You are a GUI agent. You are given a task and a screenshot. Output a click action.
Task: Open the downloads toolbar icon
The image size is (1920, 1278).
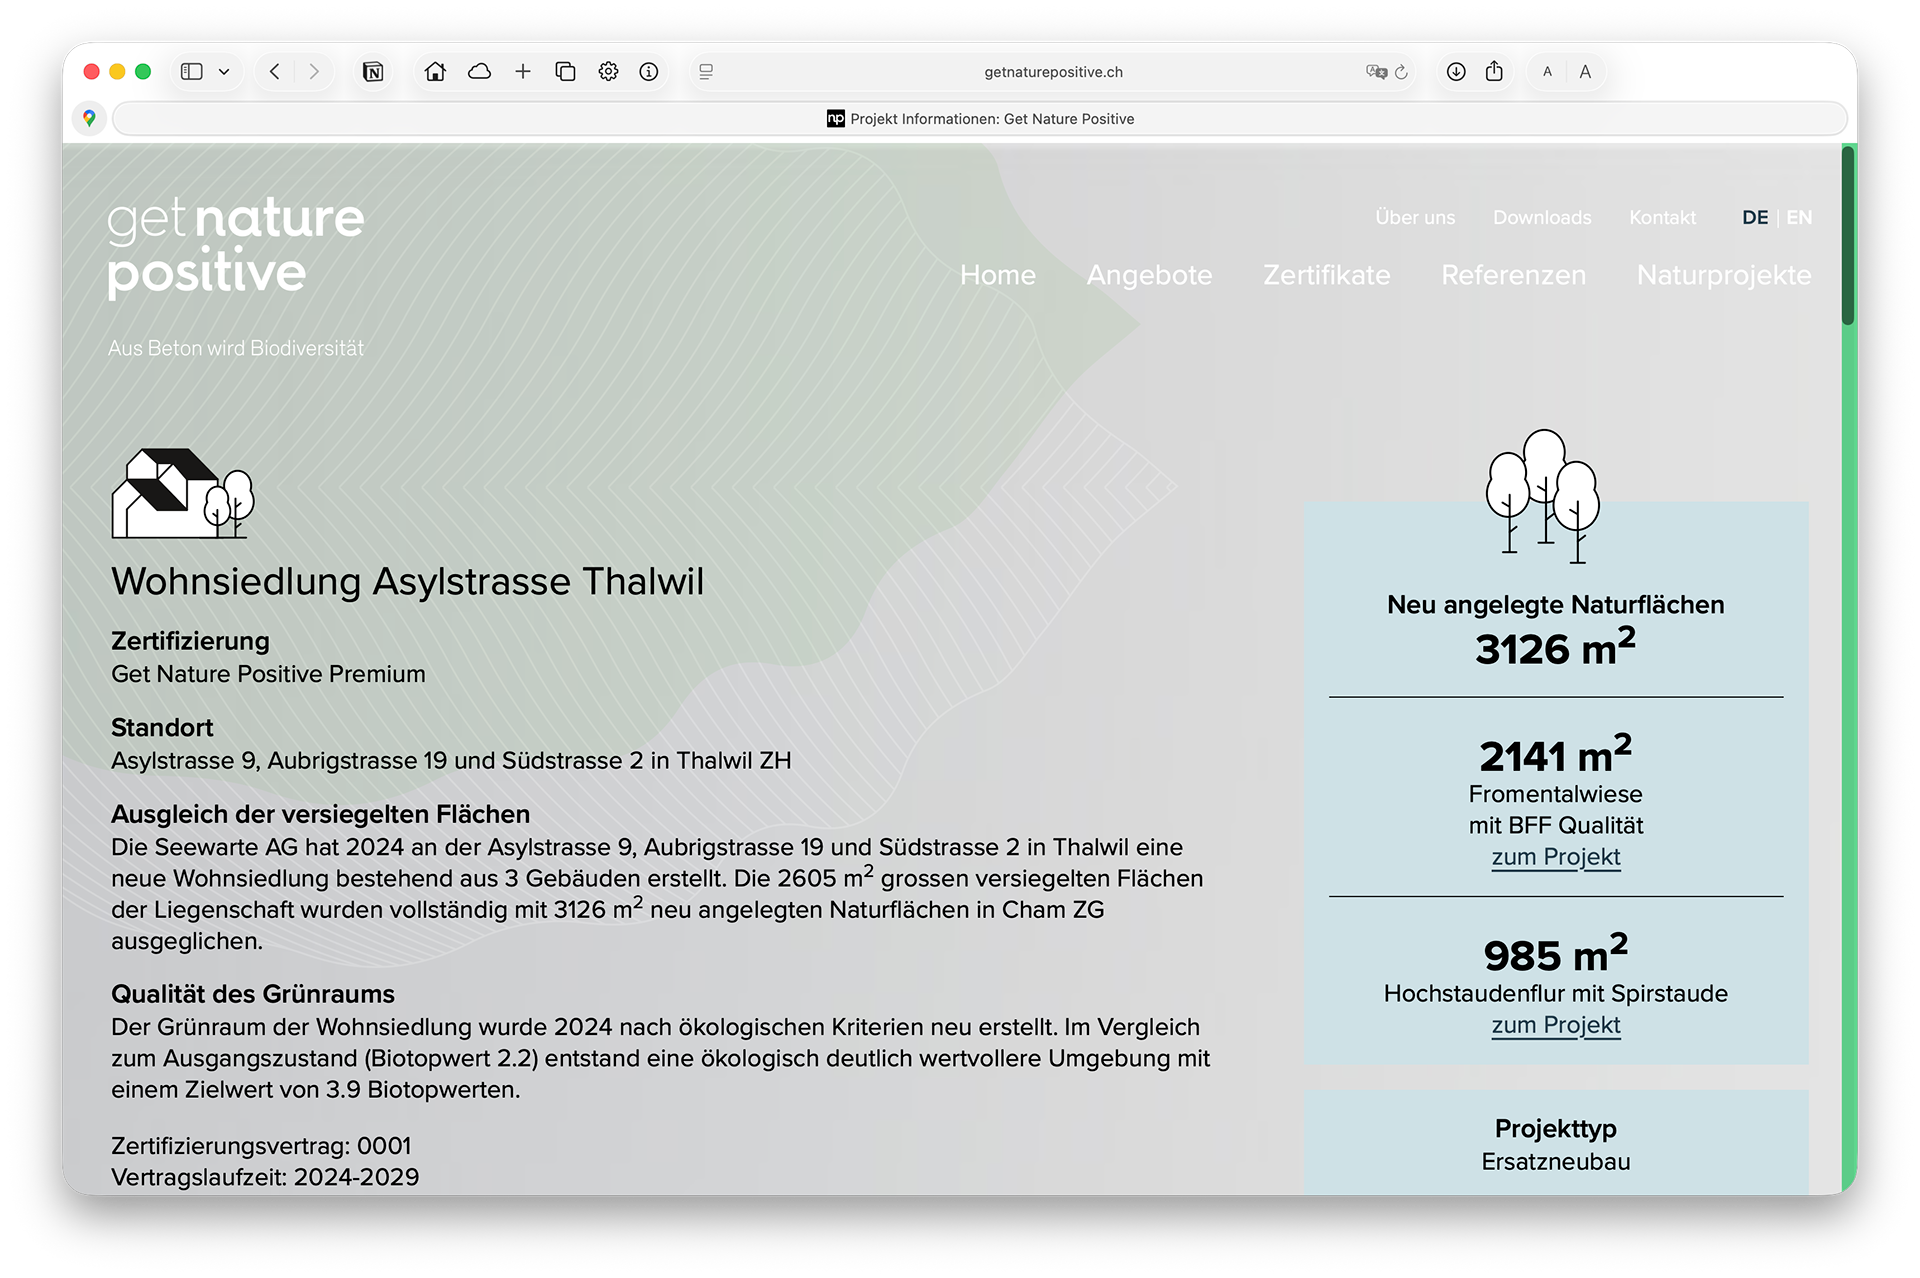tap(1456, 71)
